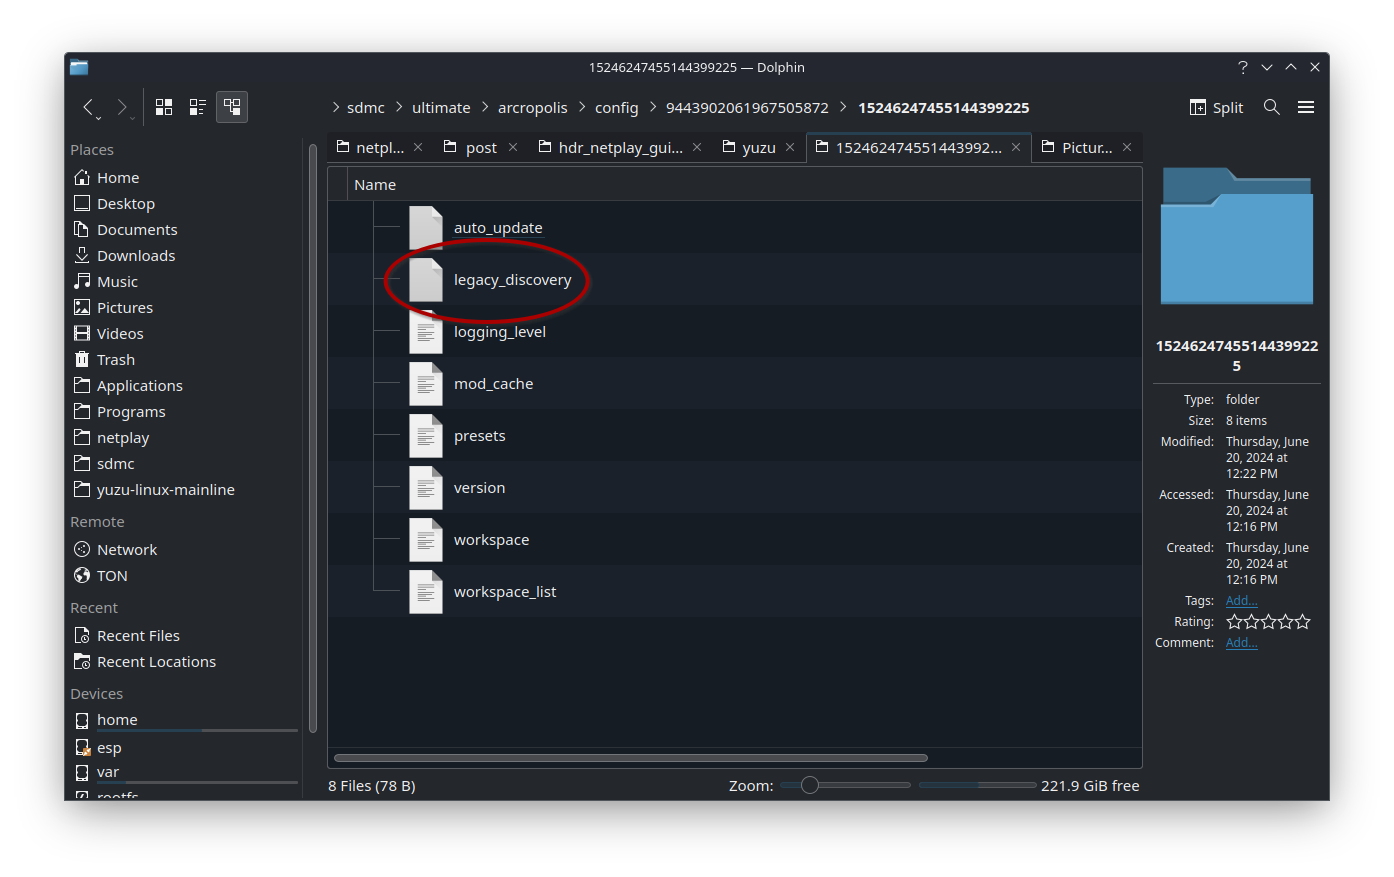Switch to Compact view mode

point(198,107)
